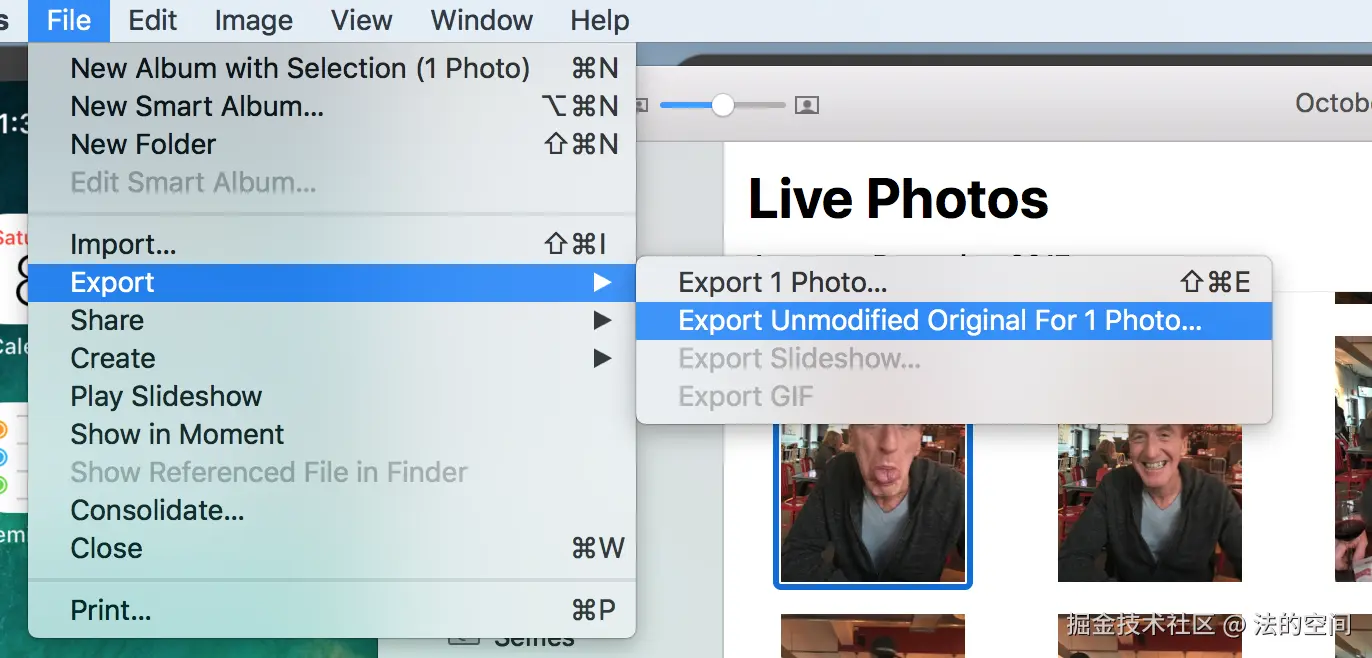Screen dimensions: 1372x658
Task: Select the smiling man photo thumbnail
Action: click(x=1150, y=503)
